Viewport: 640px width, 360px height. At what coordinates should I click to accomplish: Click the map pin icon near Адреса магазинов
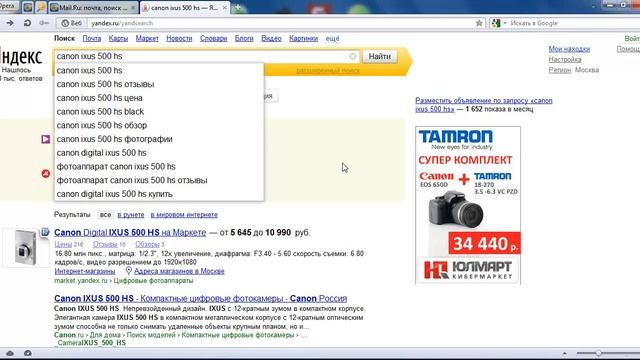[x=129, y=271]
